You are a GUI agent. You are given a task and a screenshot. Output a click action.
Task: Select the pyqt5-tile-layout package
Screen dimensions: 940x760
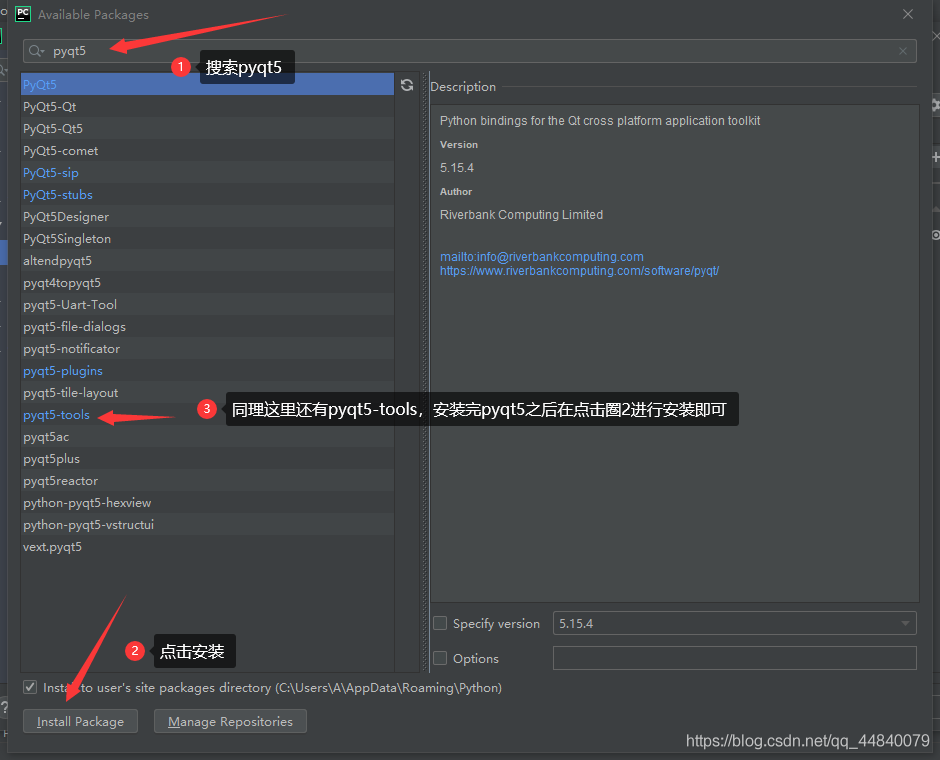coord(207,393)
